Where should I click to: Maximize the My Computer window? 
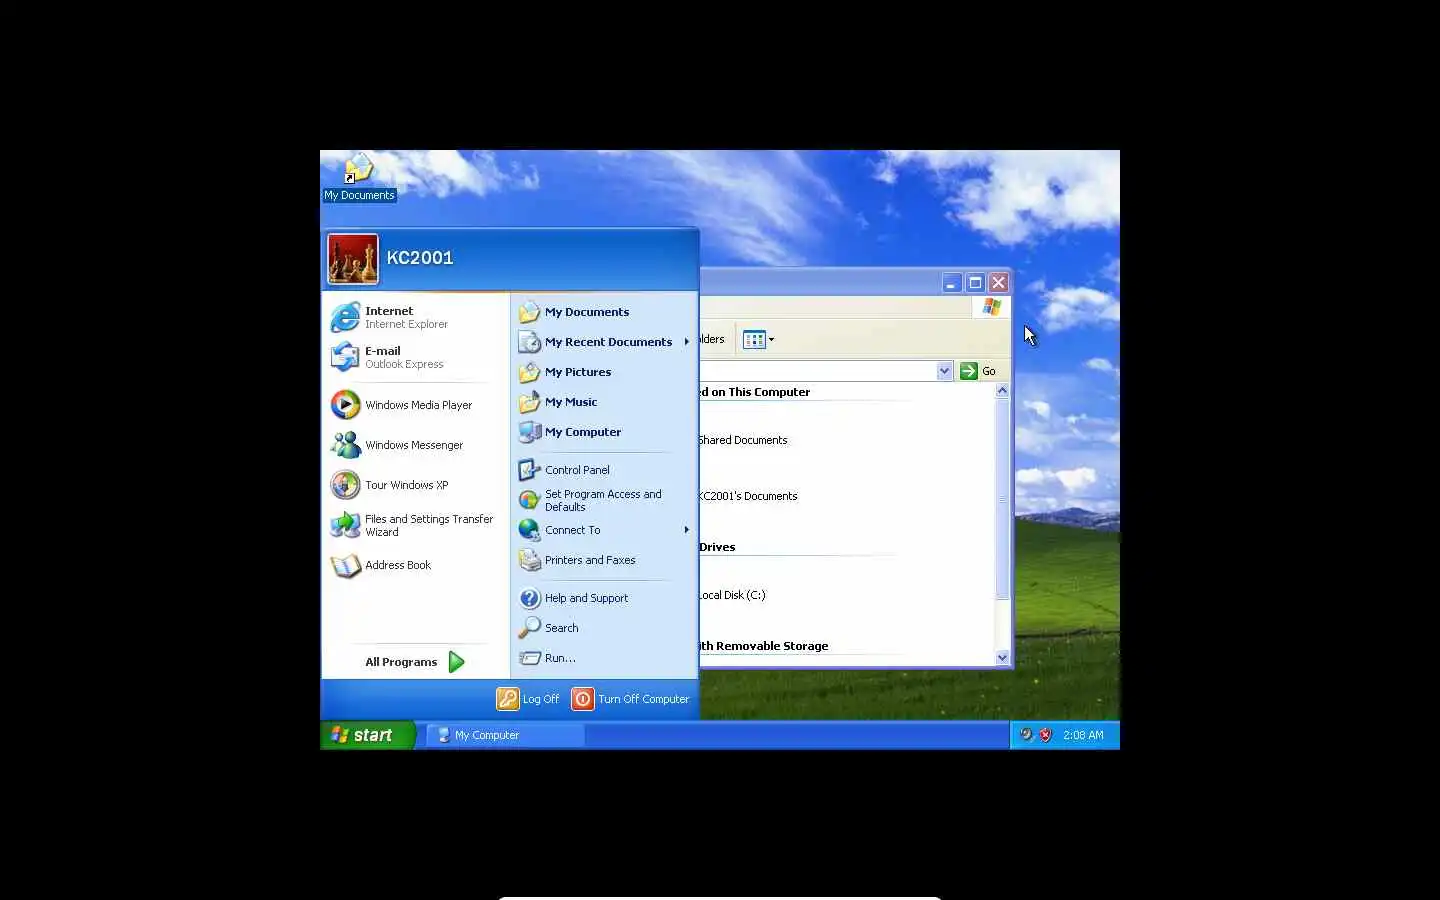tap(975, 283)
